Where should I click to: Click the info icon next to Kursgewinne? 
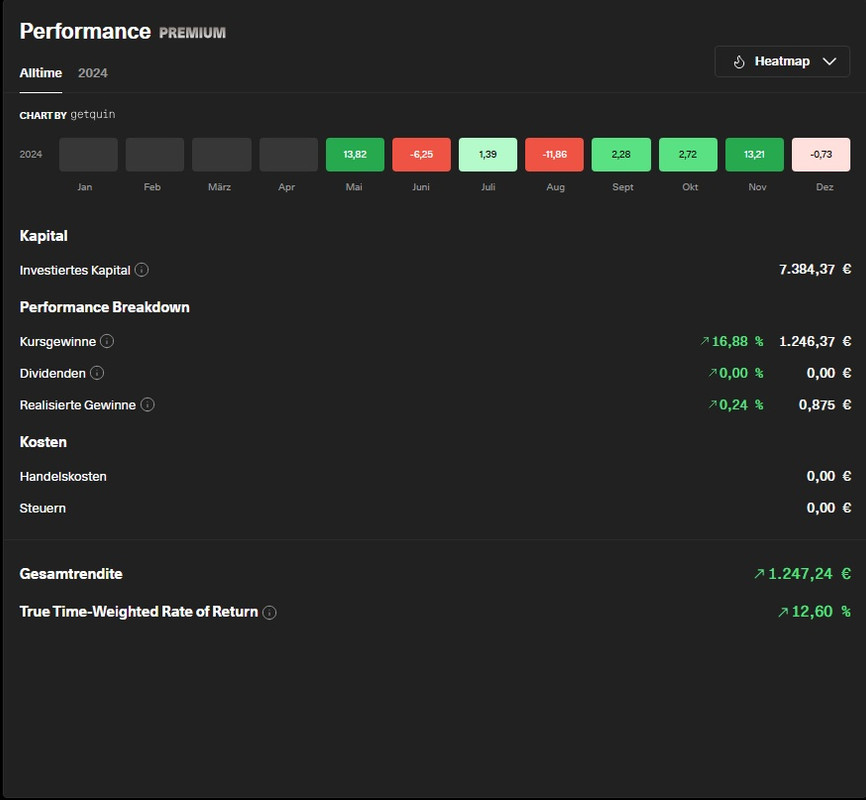coord(107,341)
